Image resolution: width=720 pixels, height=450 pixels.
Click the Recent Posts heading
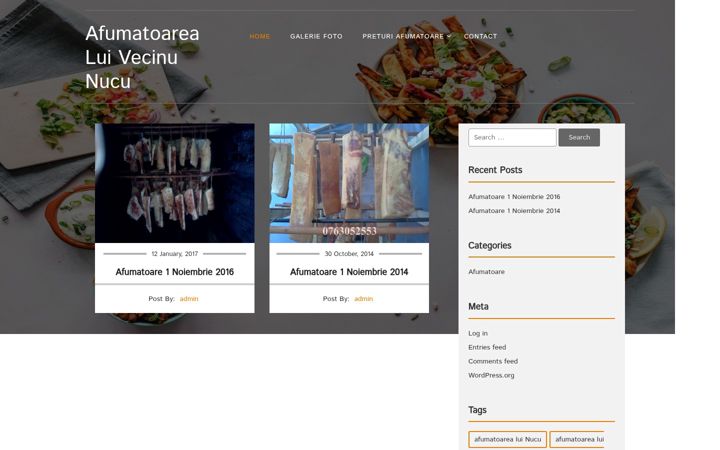(x=495, y=170)
